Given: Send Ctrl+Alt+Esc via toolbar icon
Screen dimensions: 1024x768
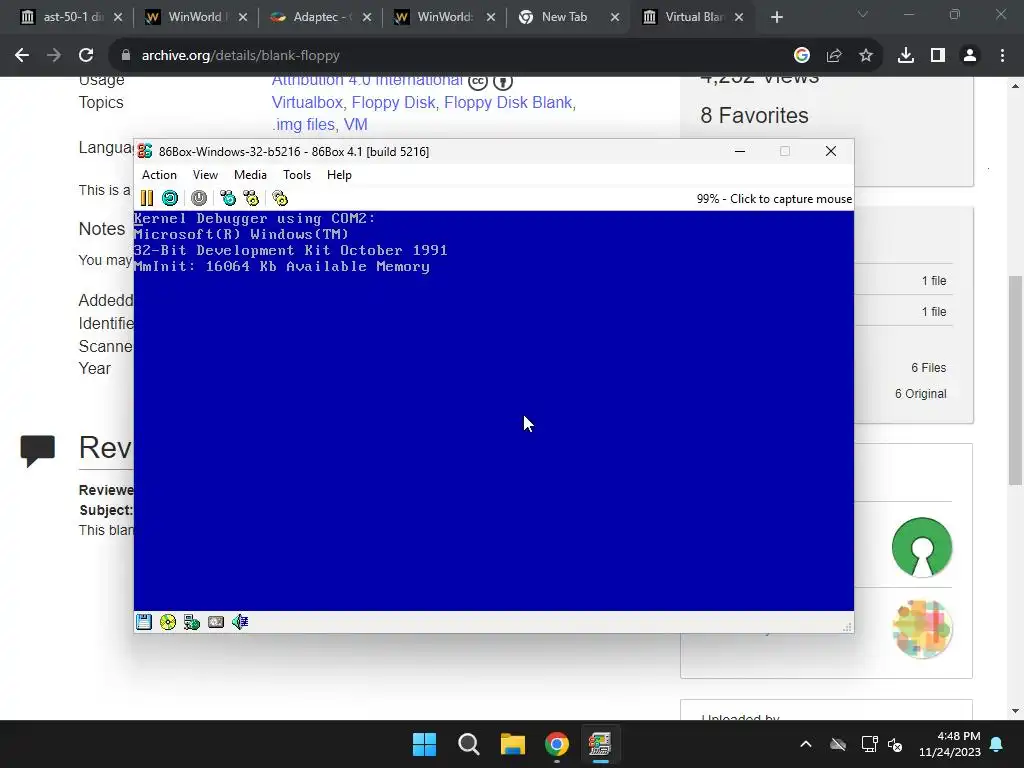Looking at the screenshot, I should click(x=251, y=198).
